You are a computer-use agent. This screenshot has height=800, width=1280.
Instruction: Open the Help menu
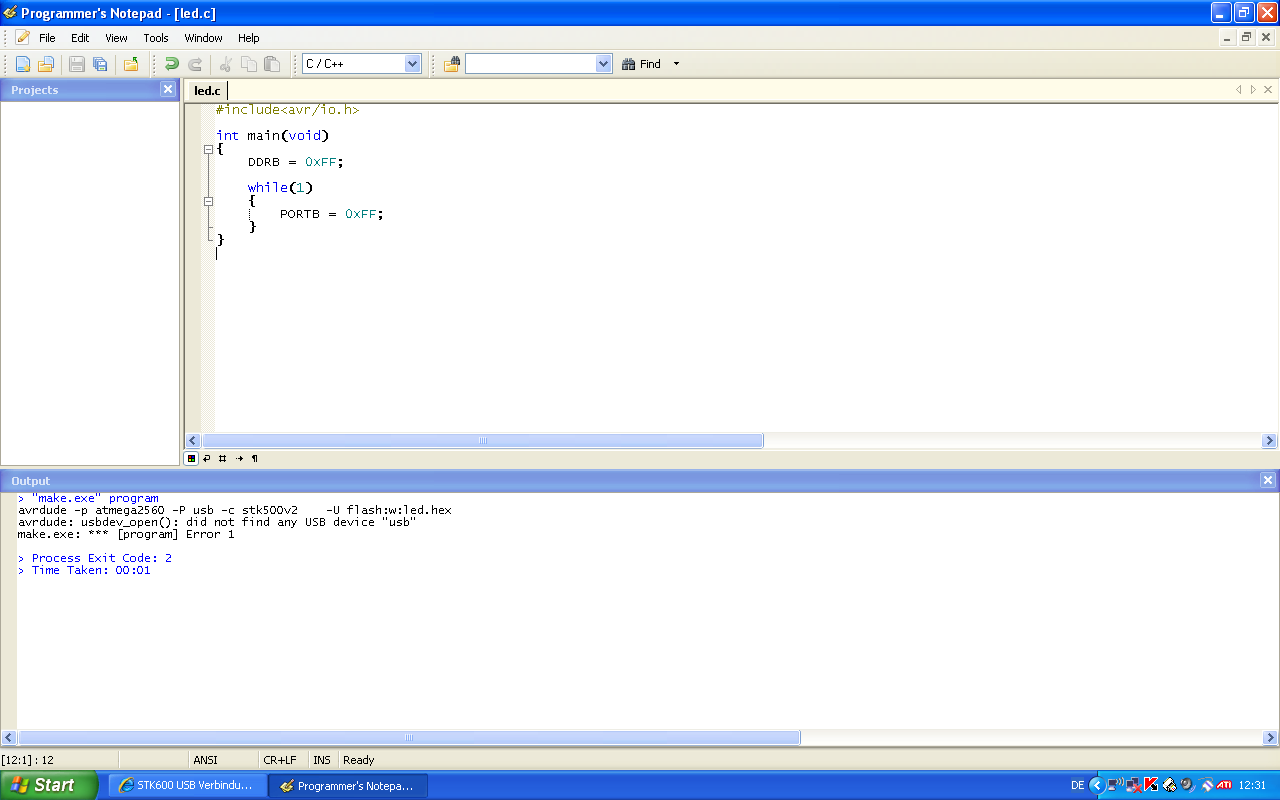(248, 38)
